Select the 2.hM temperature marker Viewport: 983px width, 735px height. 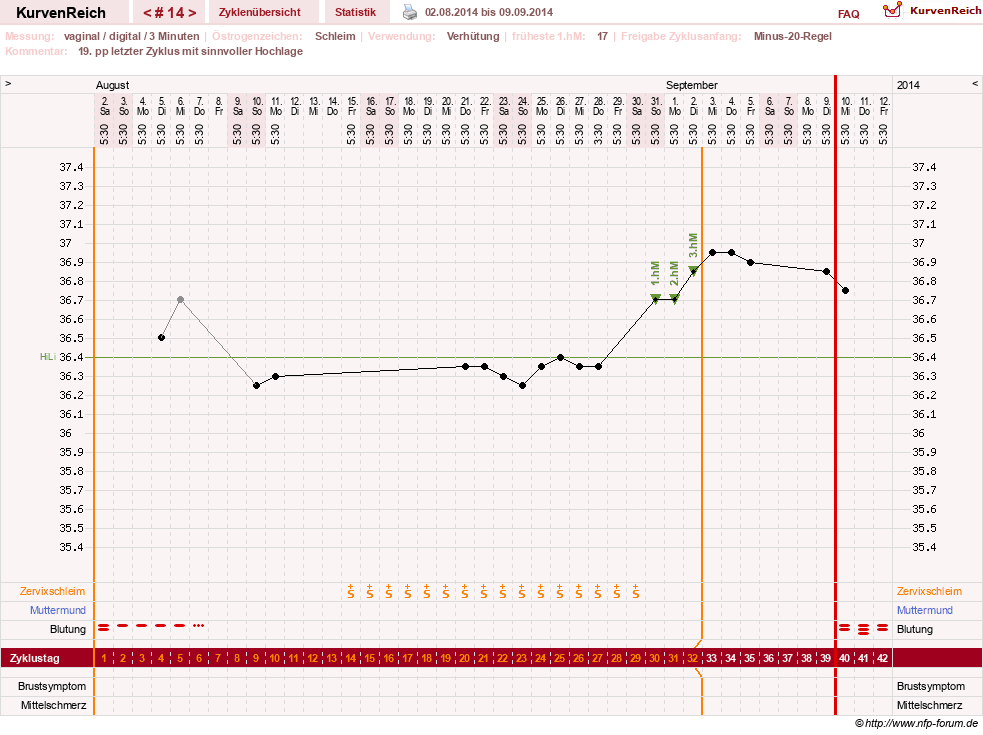[x=675, y=299]
